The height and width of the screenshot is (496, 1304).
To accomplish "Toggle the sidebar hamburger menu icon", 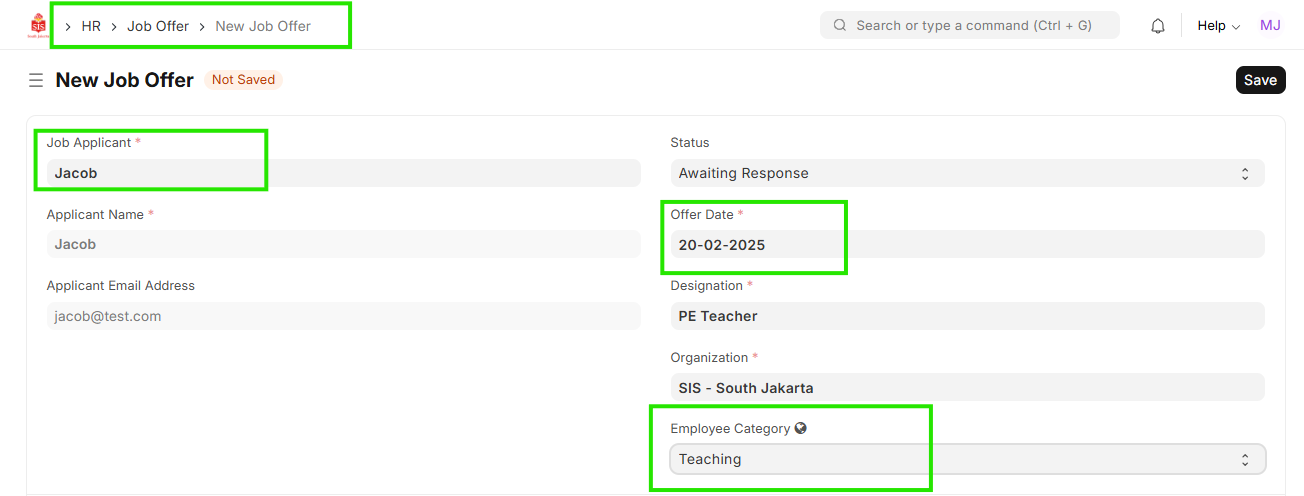I will pyautogui.click(x=36, y=80).
